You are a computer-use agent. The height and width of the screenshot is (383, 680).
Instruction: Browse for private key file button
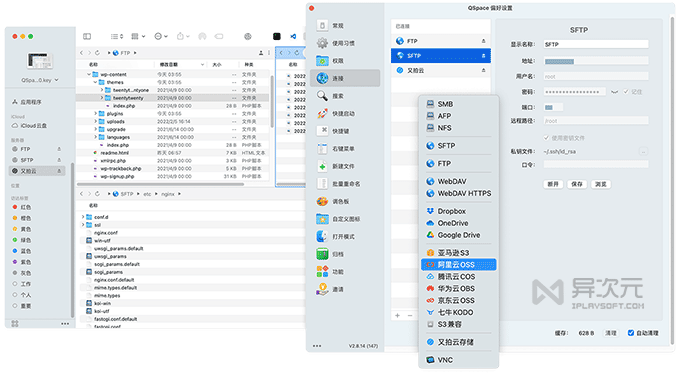coord(643,151)
